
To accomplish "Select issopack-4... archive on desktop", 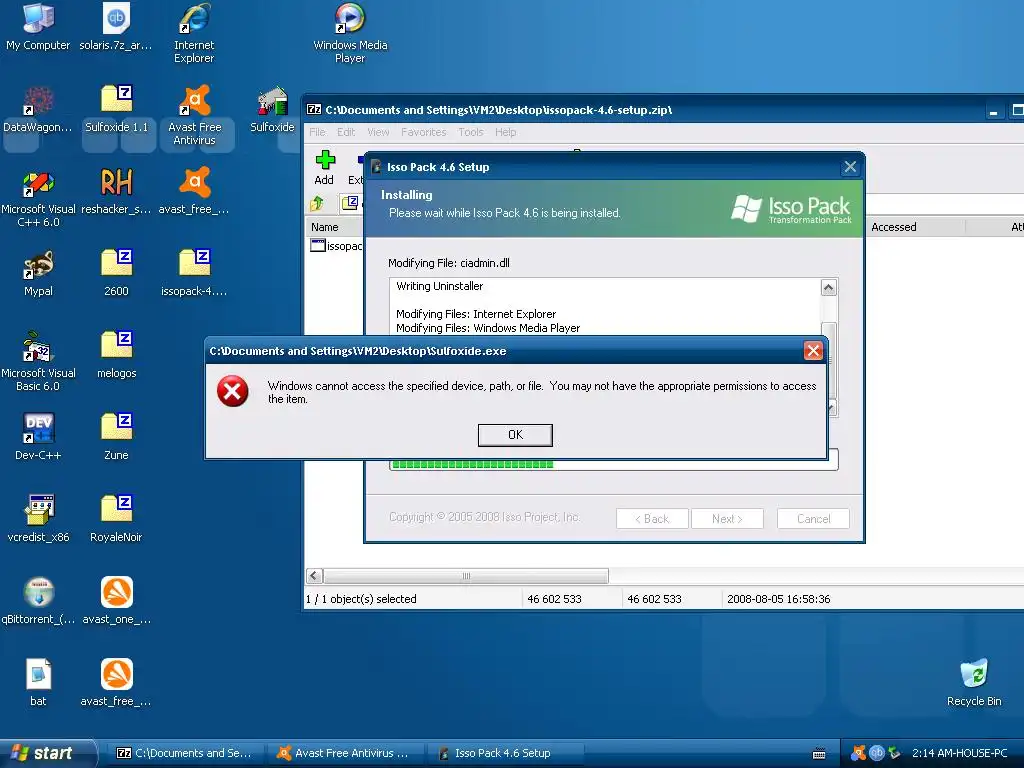I will point(194,273).
